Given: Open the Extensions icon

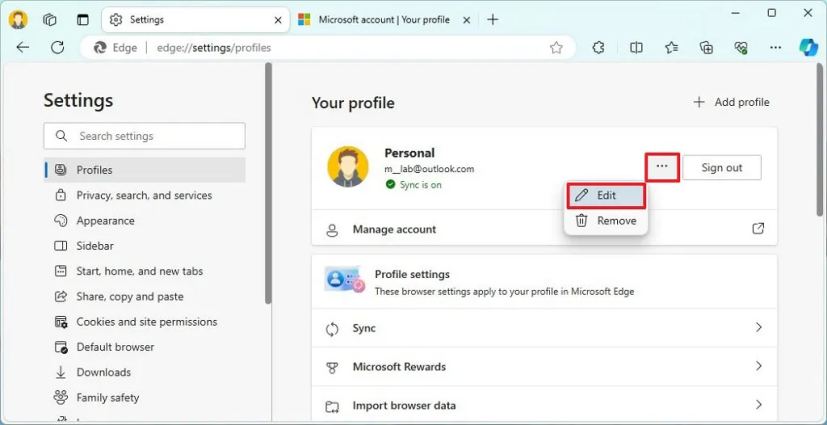Looking at the screenshot, I should click(x=598, y=48).
